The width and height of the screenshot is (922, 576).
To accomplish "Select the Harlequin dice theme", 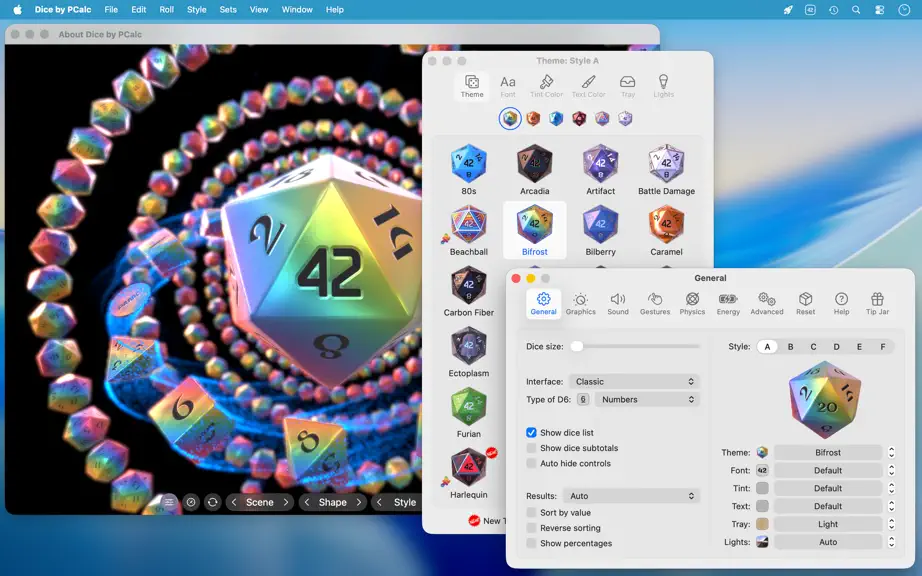I will tap(469, 473).
